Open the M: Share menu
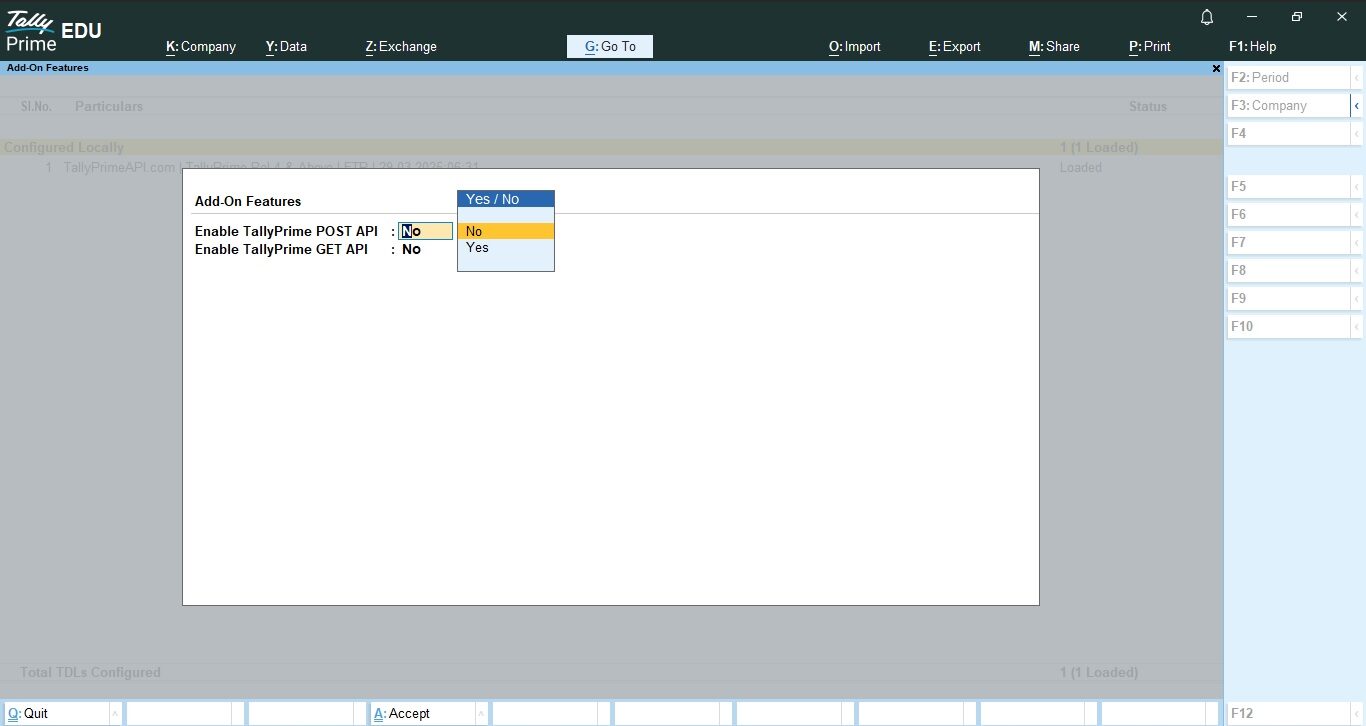Viewport: 1366px width, 726px height. (1054, 46)
